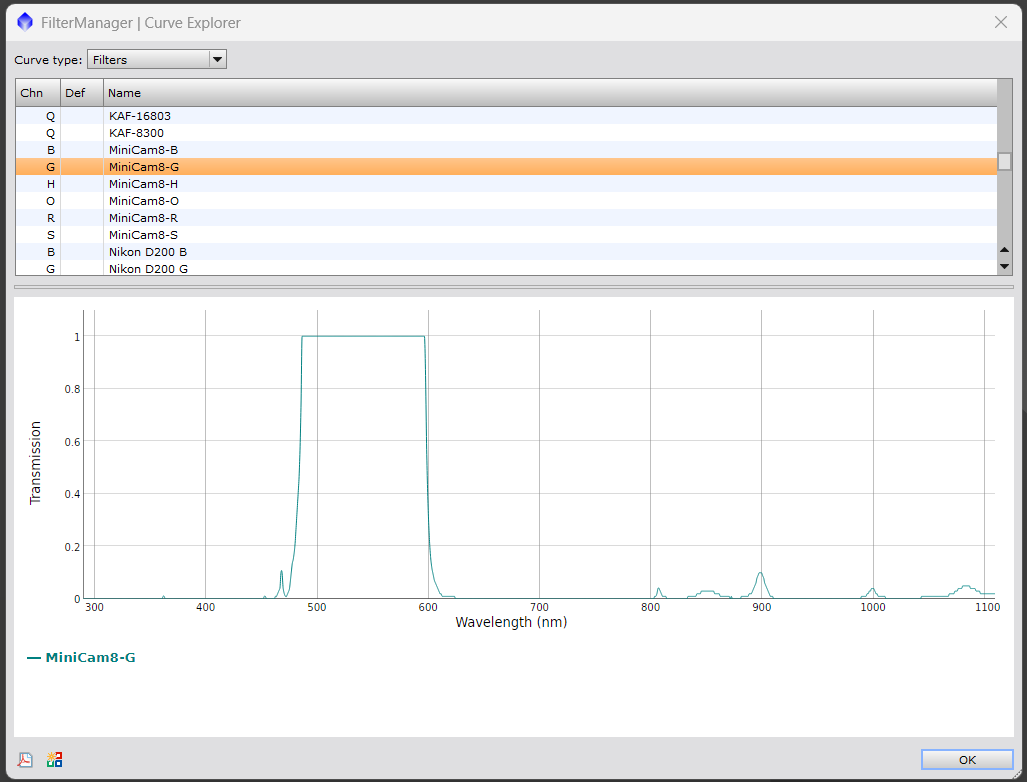Select the MiniCam8-O filter row
The width and height of the screenshot is (1027, 782).
[x=506, y=201]
